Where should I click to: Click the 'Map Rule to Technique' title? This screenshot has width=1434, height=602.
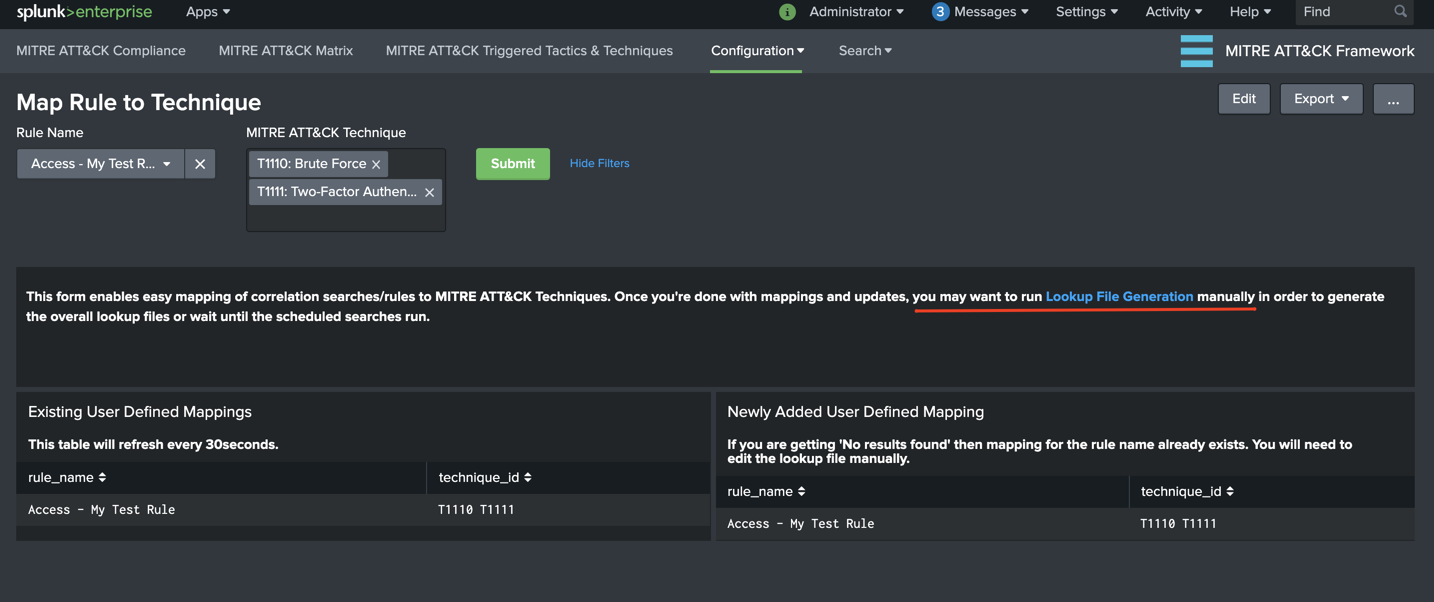[x=138, y=103]
